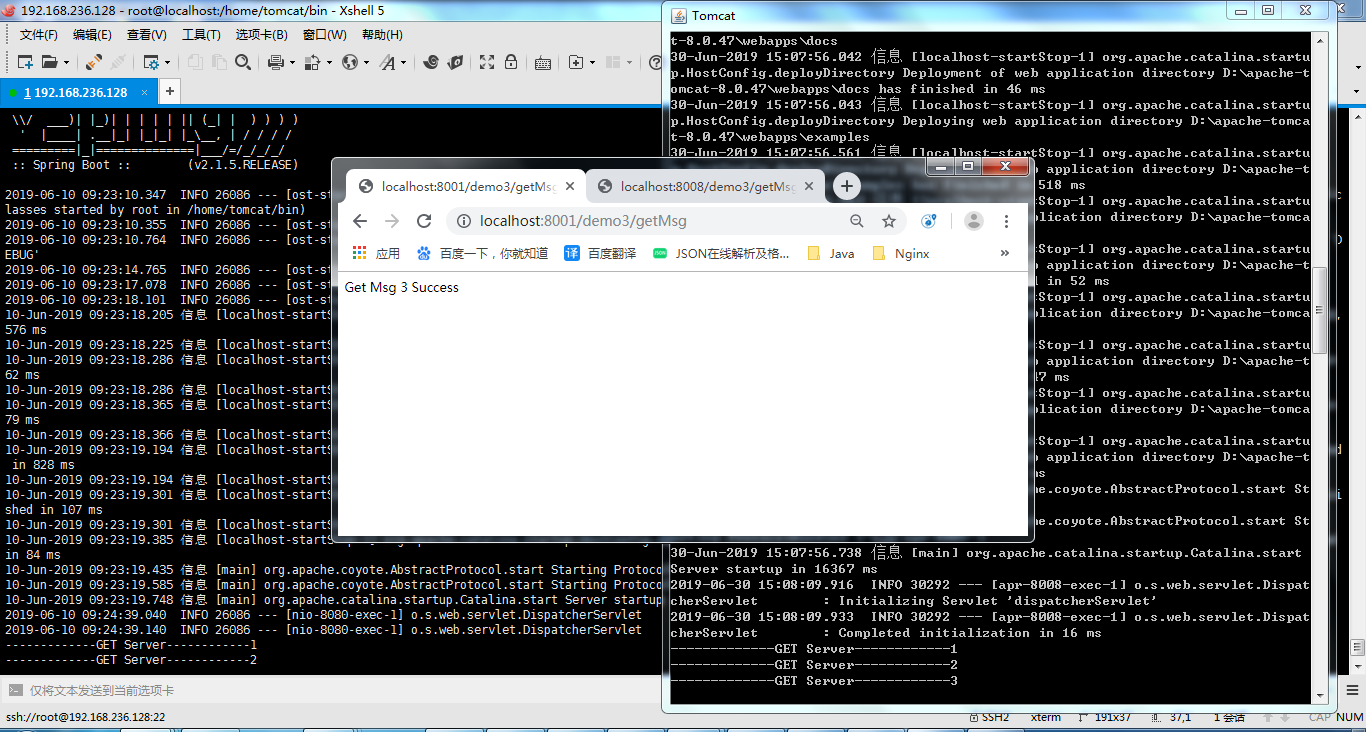Open the 应用 apps bookmark
Screen dimensions: 1366x732
coord(376,253)
